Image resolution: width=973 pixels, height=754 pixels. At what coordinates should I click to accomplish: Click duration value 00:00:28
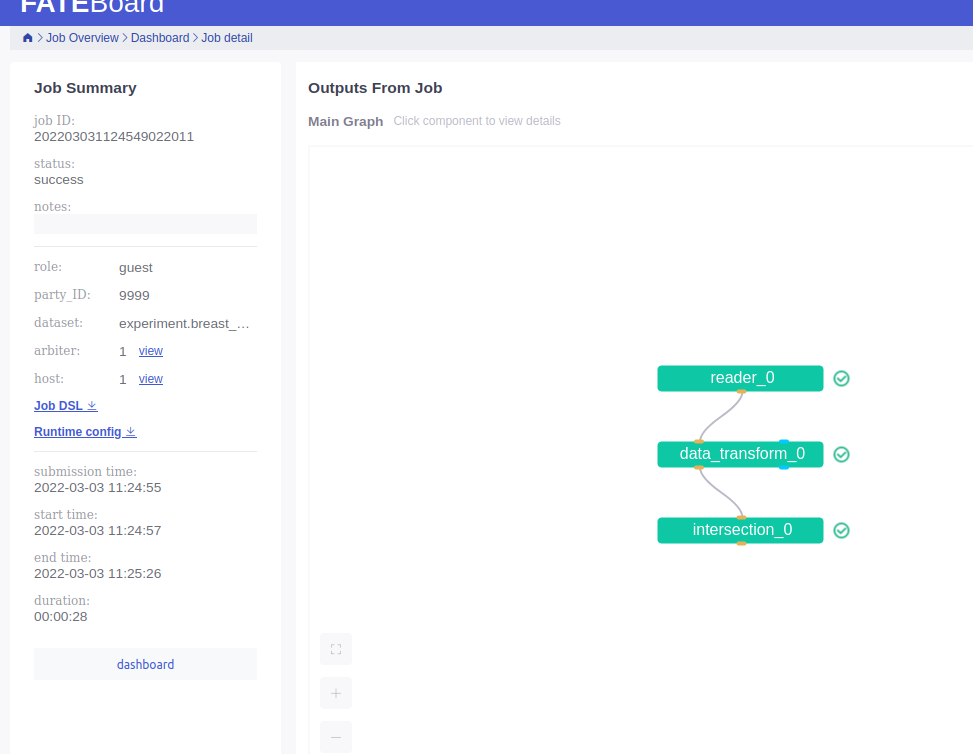point(61,617)
